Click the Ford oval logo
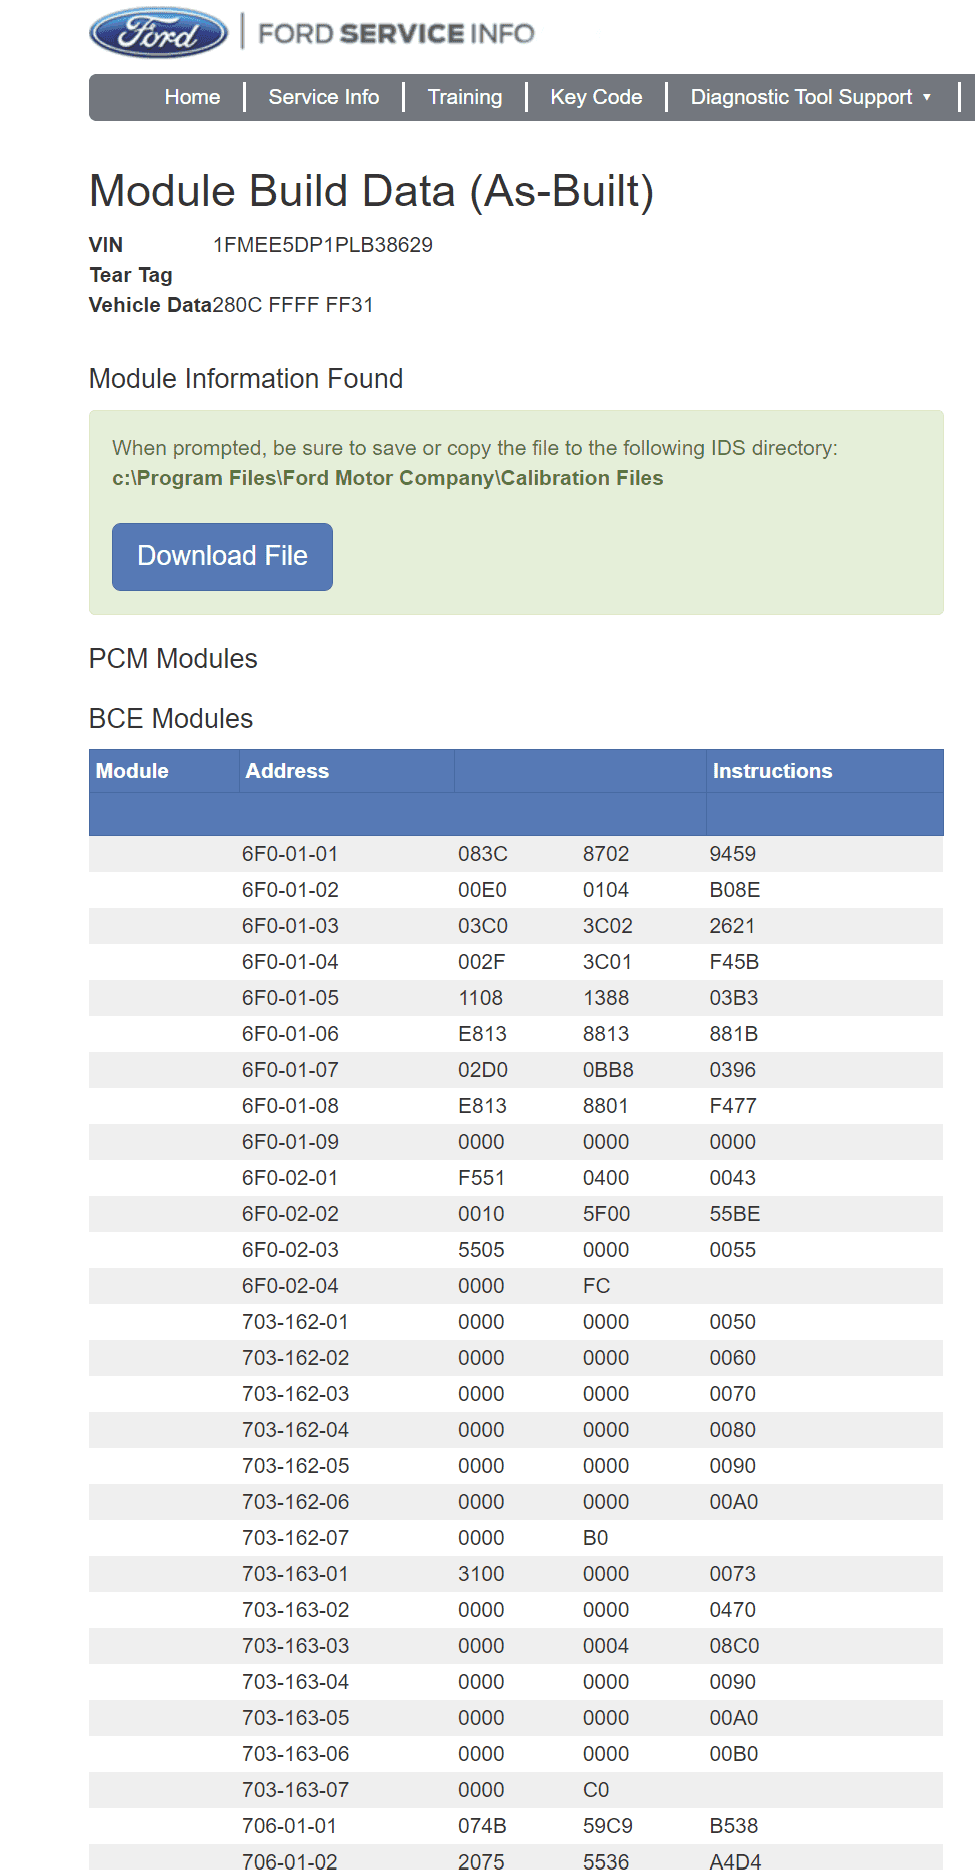This screenshot has width=975, height=1870. (159, 33)
